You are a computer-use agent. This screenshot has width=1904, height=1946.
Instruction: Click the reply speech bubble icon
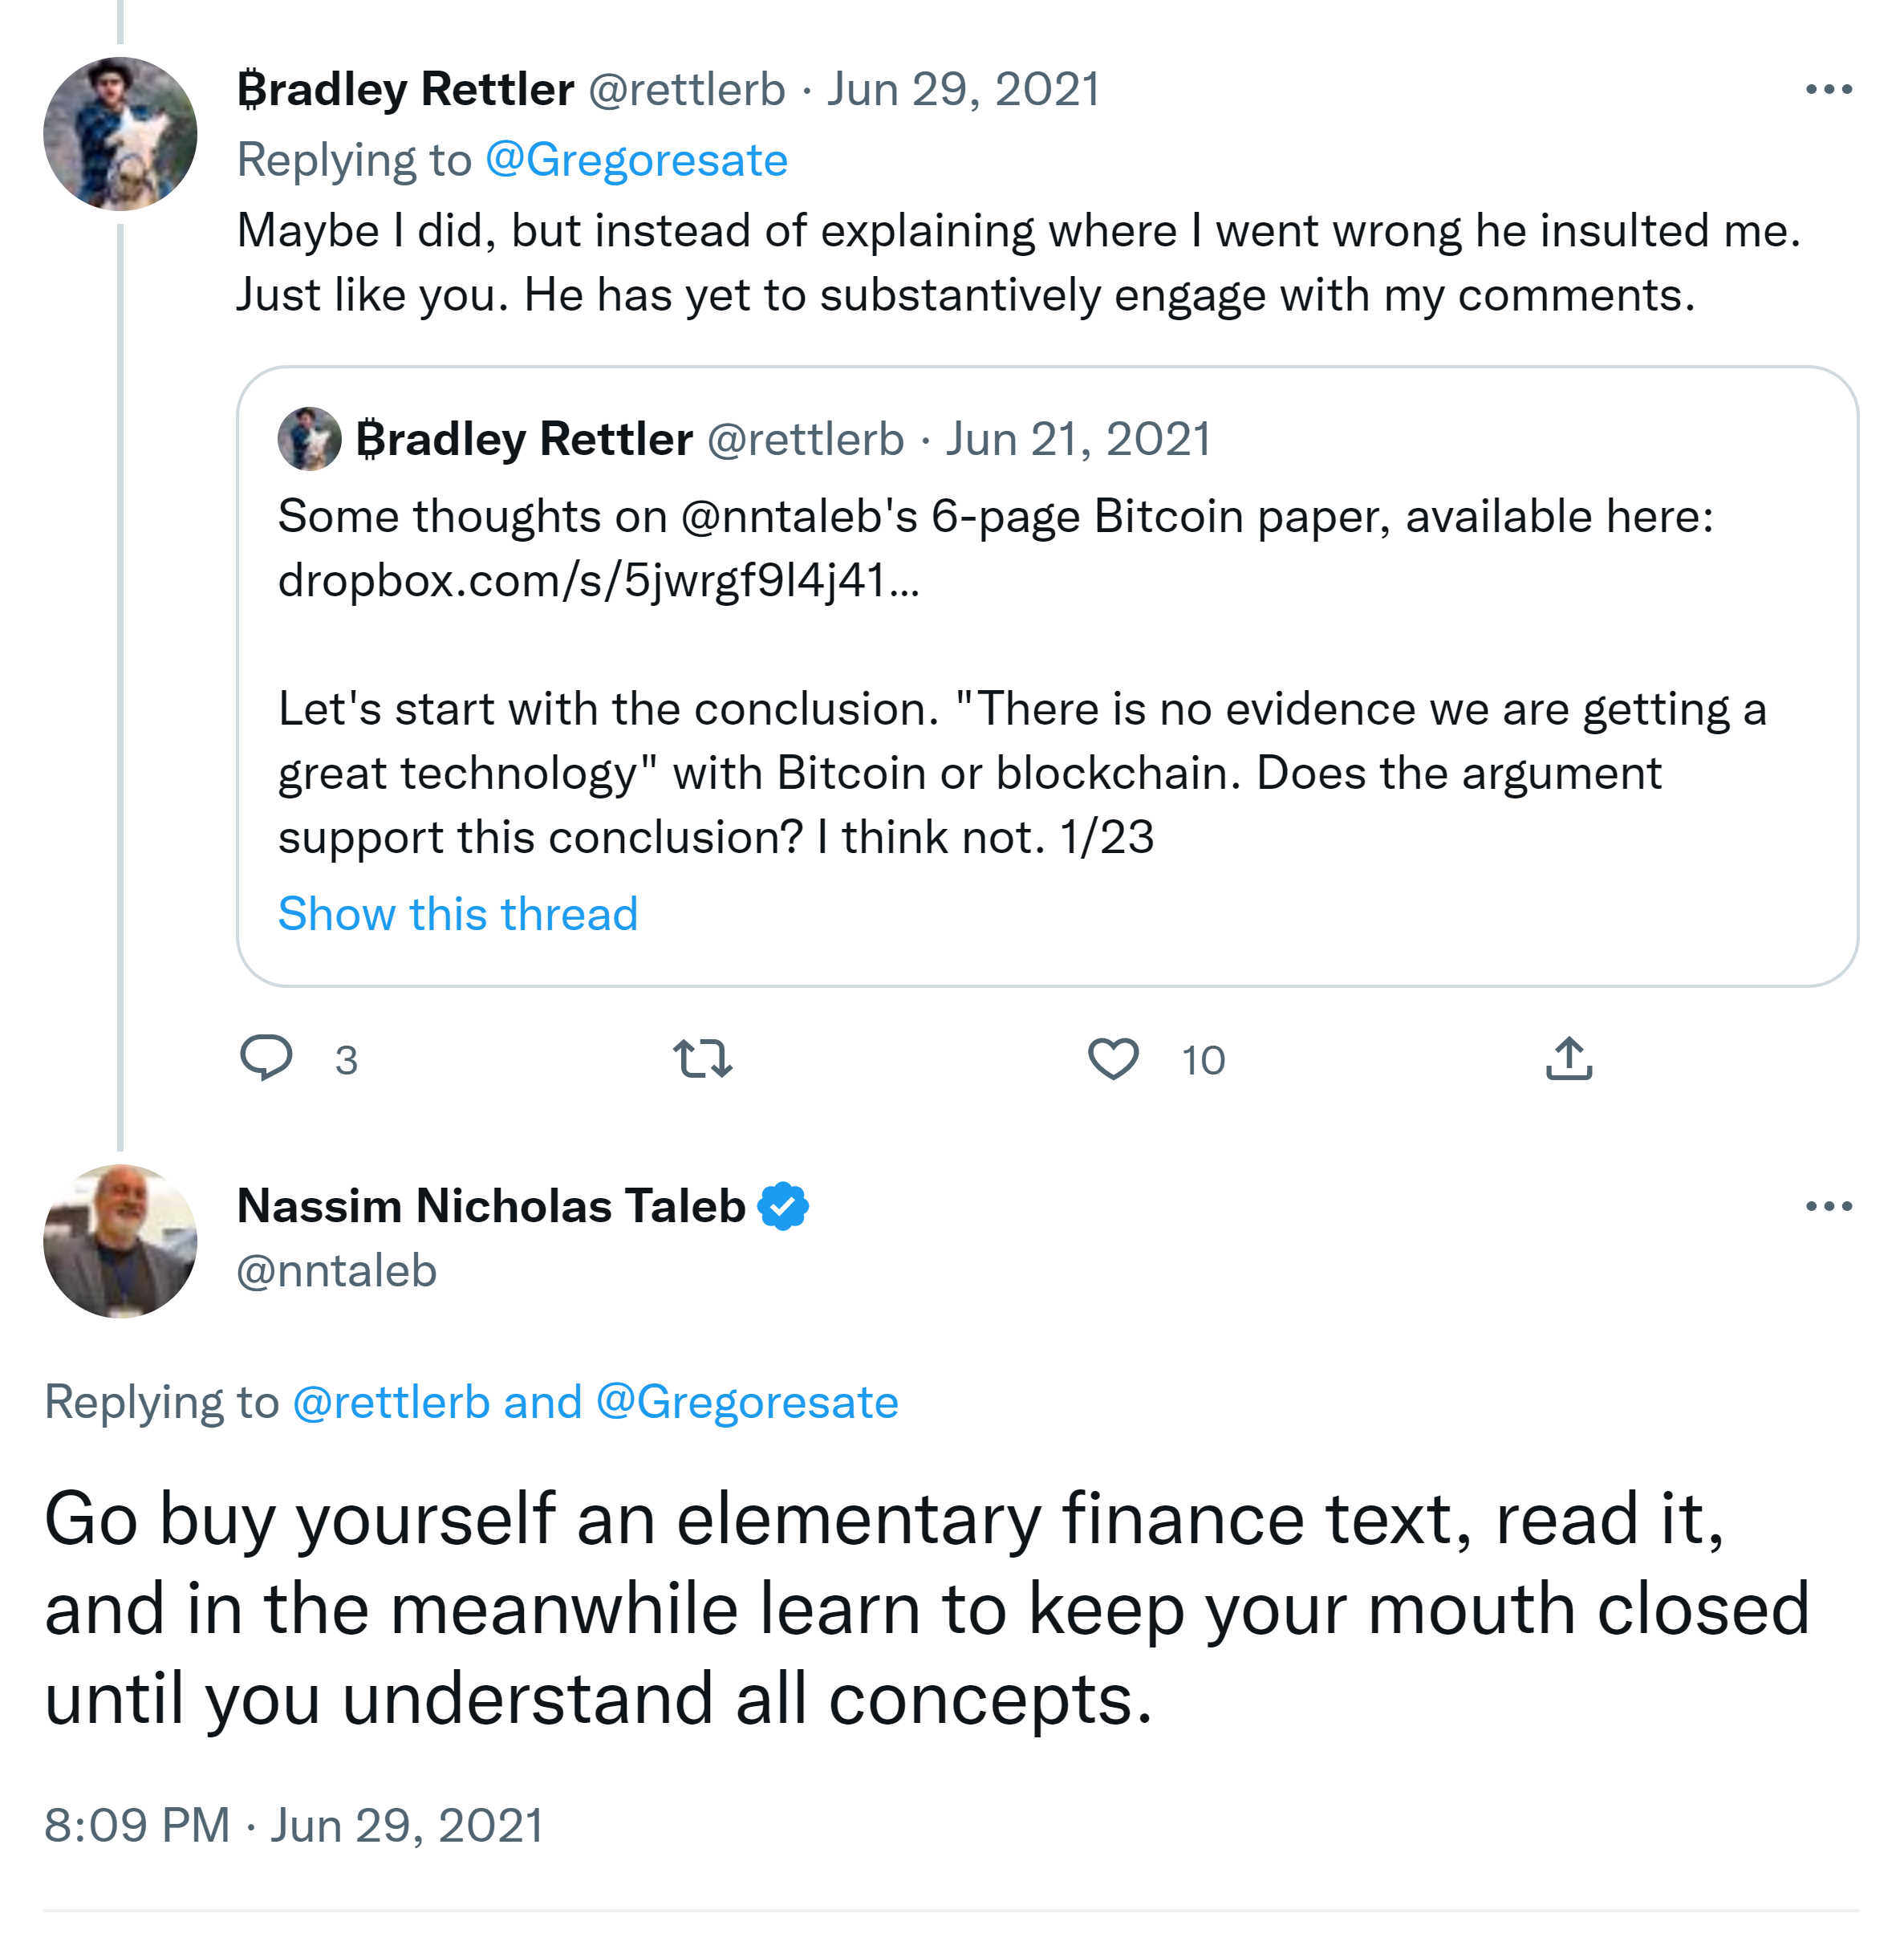(x=266, y=1058)
